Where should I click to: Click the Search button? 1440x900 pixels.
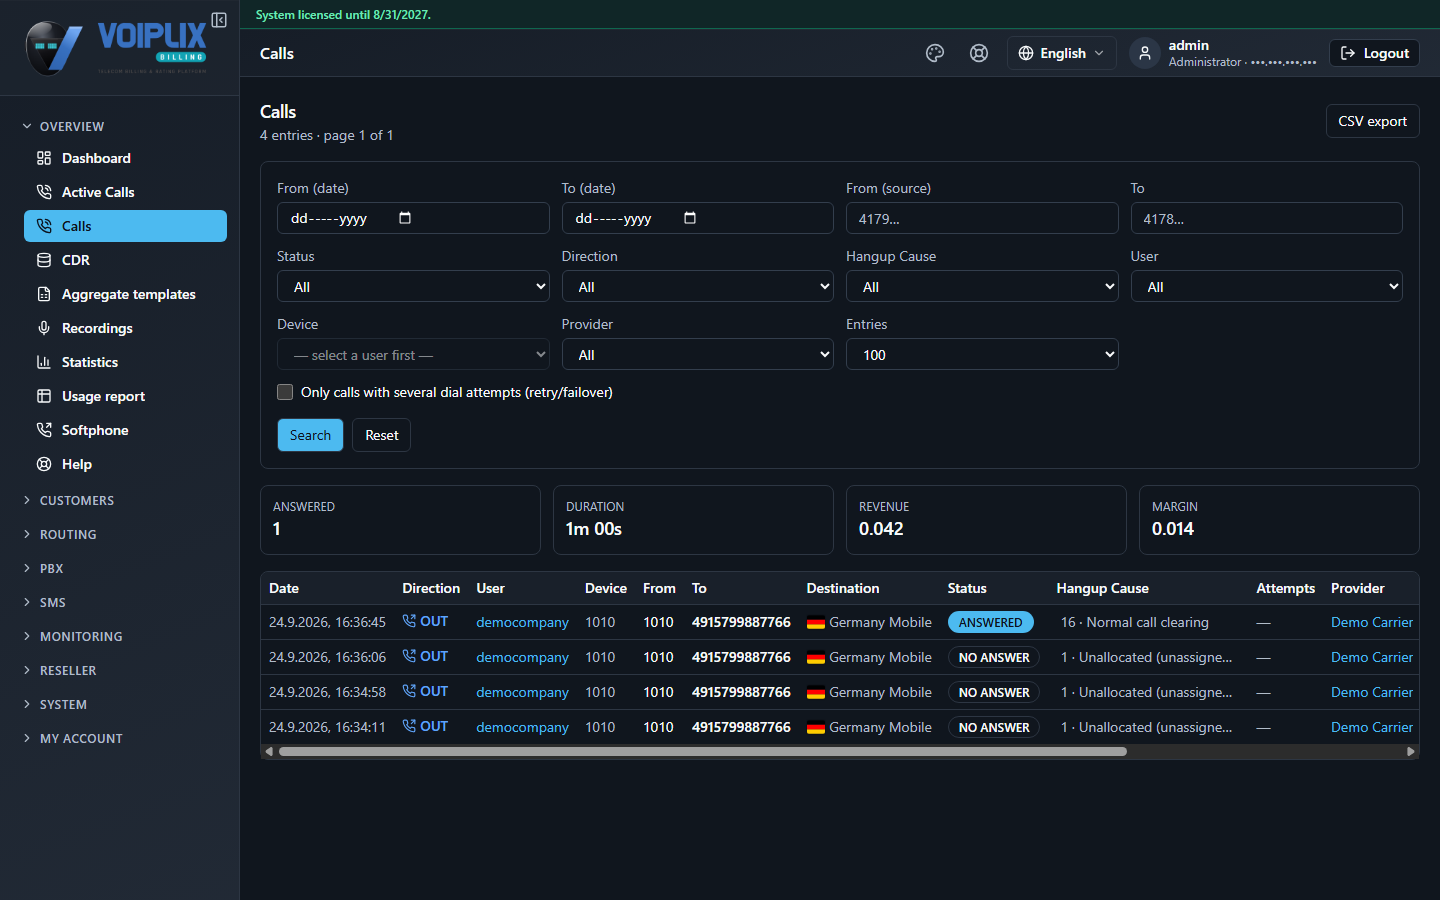[x=310, y=435]
